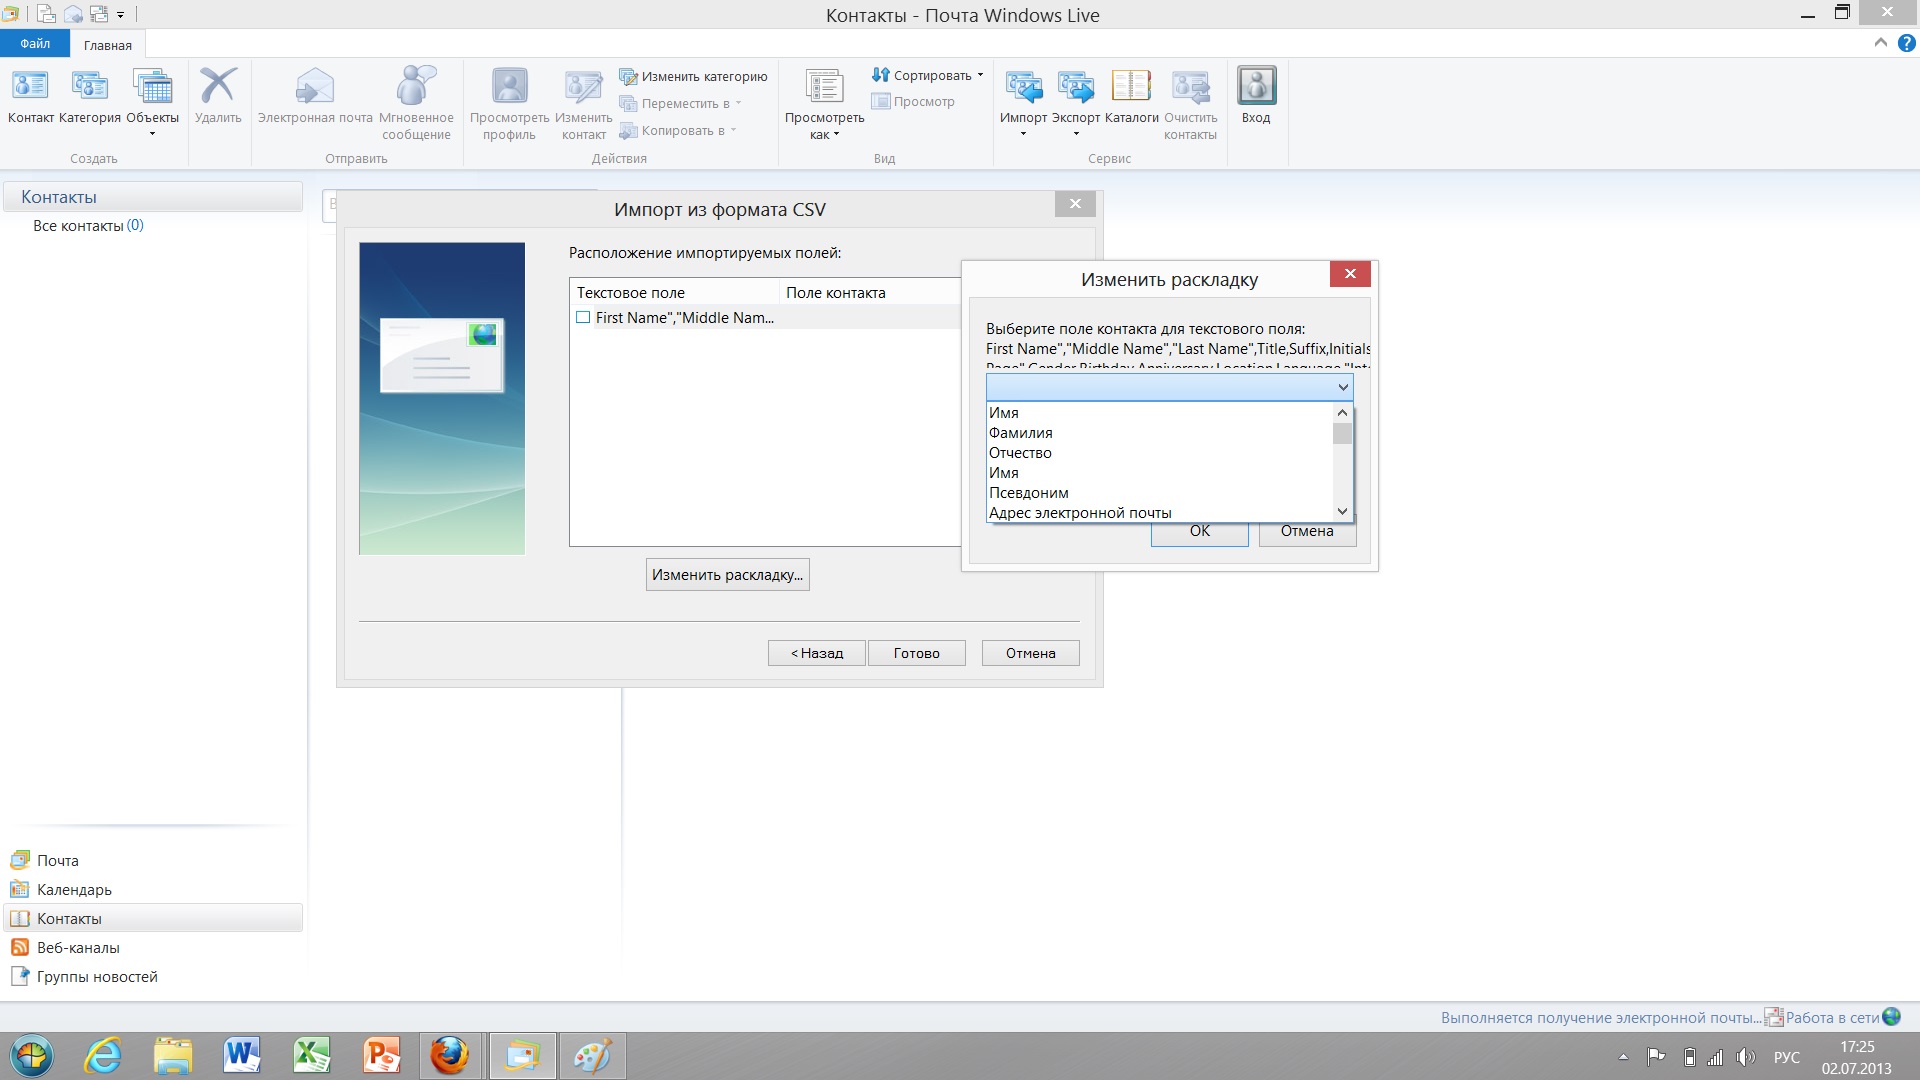The width and height of the screenshot is (1920, 1080).
Task: Select Все контакты in the sidebar
Action: point(88,226)
